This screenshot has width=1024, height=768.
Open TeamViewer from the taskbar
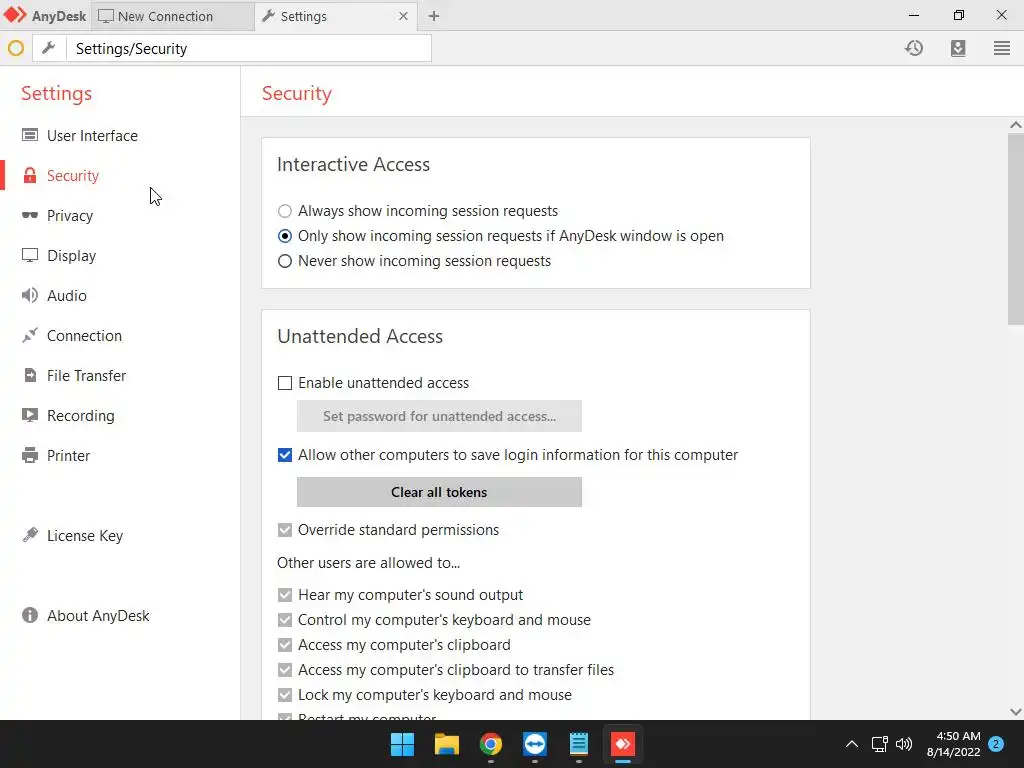click(x=535, y=744)
